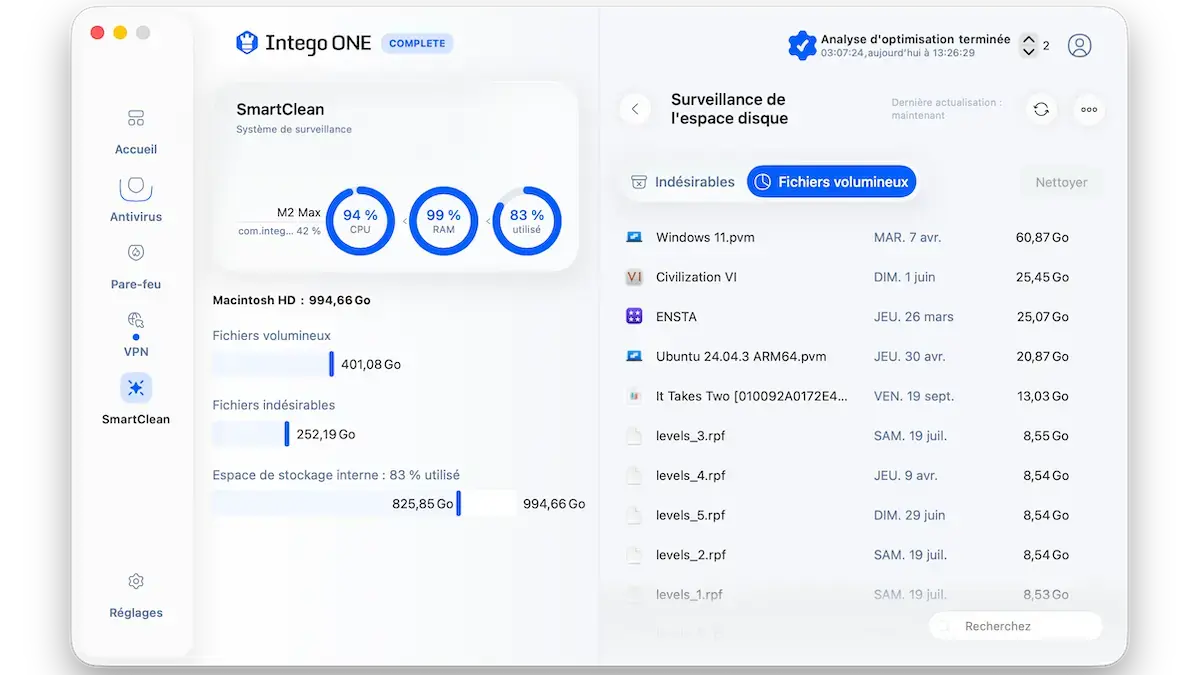Screen dimensions: 1200x675
Task: Click the chevron between CPU and RAM
Action: [405, 221]
